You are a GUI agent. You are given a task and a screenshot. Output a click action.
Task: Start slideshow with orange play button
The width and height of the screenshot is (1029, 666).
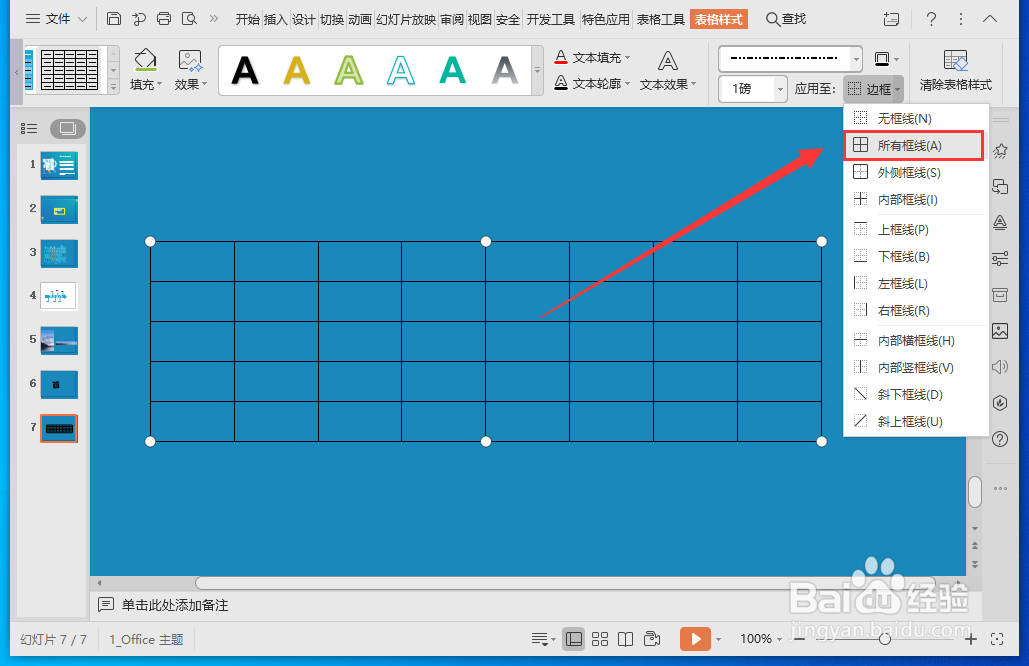tap(695, 639)
